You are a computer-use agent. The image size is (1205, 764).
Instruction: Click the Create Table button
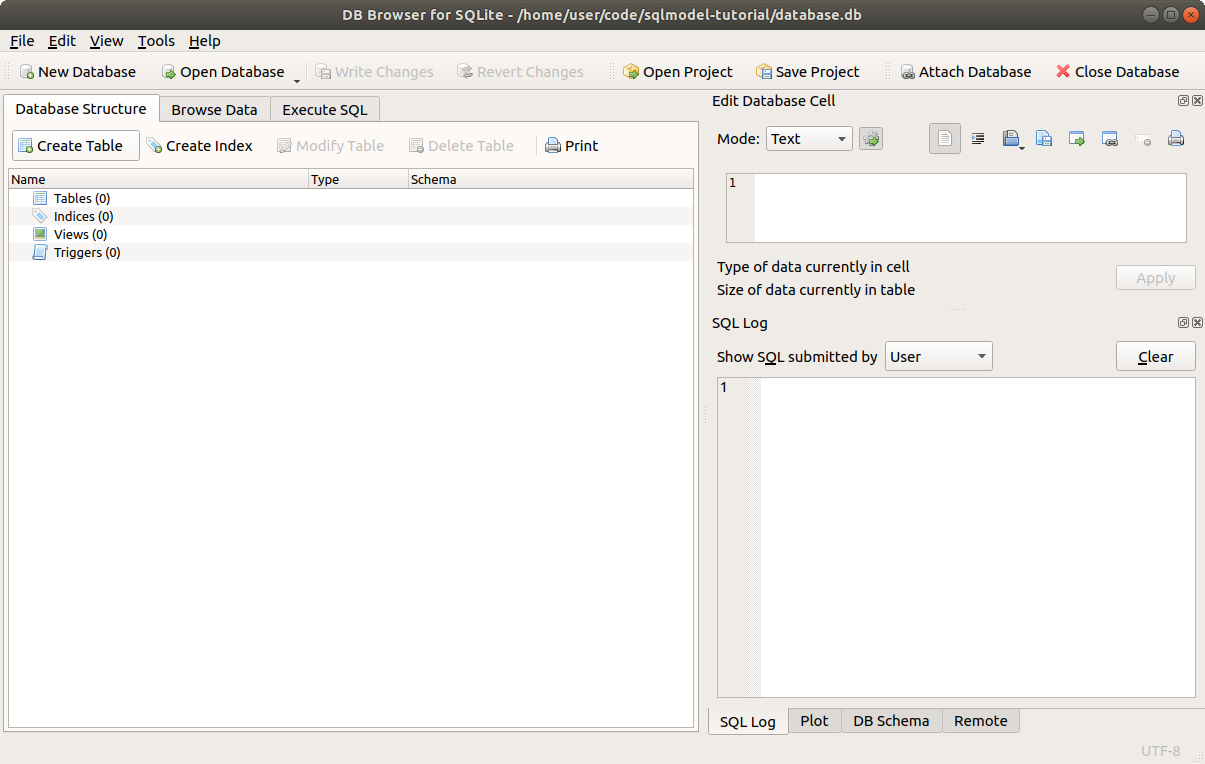pyautogui.click(x=76, y=146)
